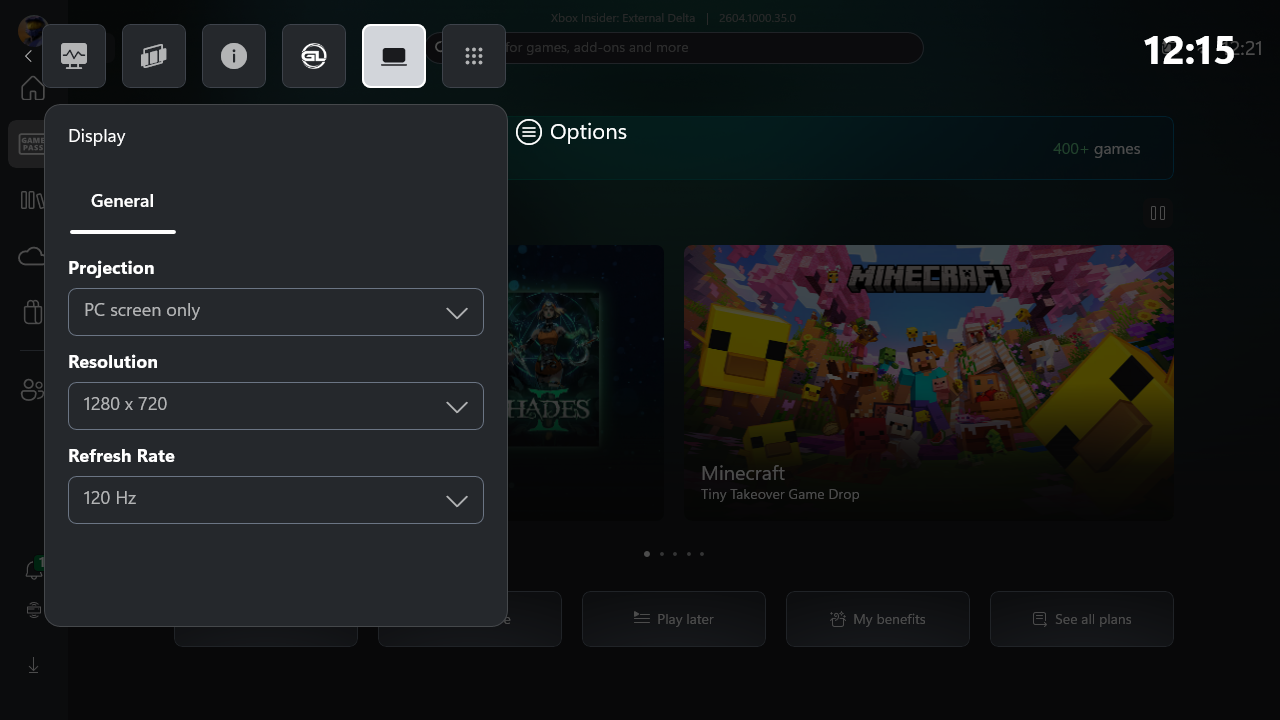Open the all apps grid widget
1280x720 pixels.
click(x=474, y=56)
